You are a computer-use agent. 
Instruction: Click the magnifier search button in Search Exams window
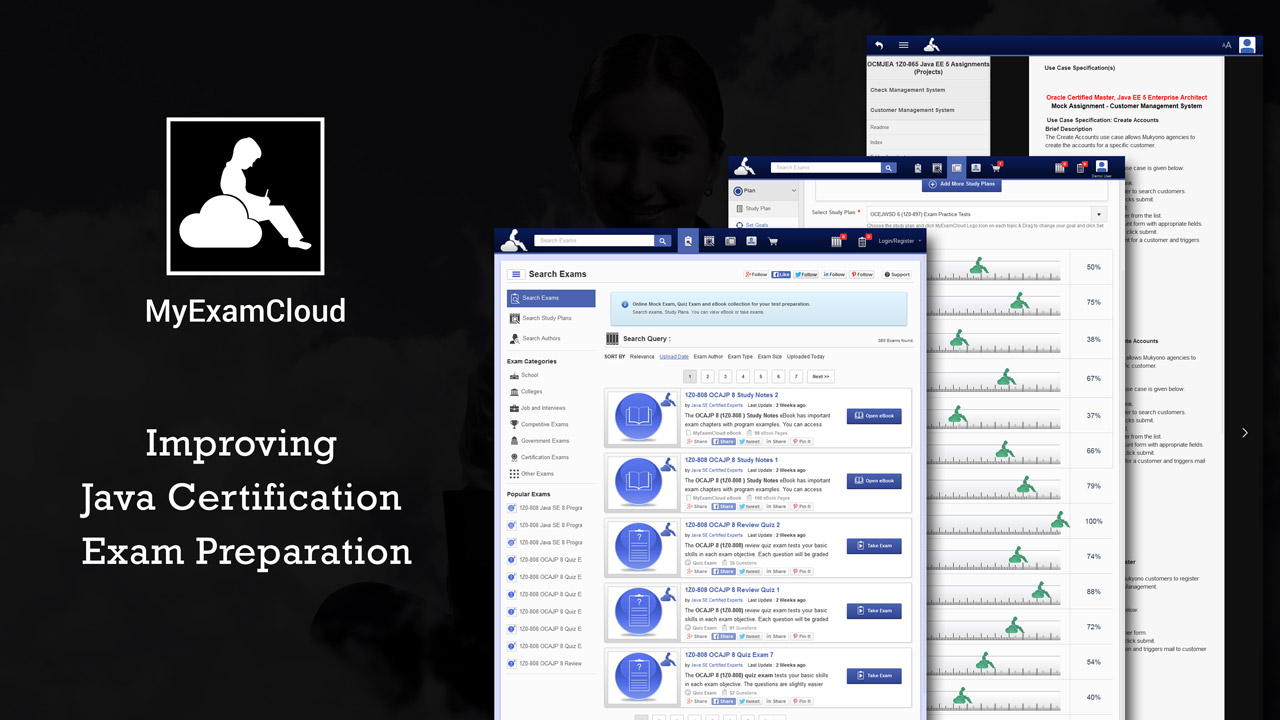[662, 241]
